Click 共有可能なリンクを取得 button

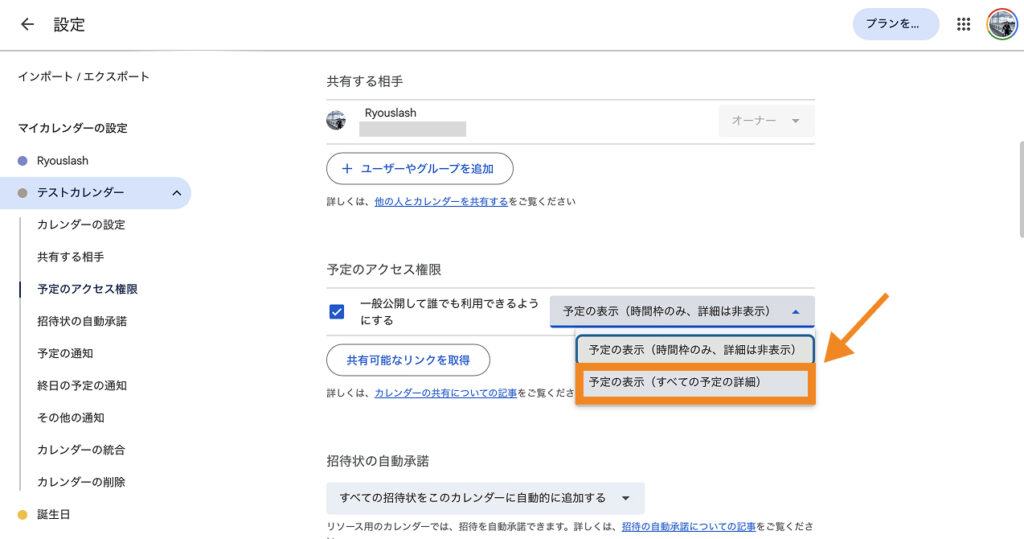[x=408, y=359]
